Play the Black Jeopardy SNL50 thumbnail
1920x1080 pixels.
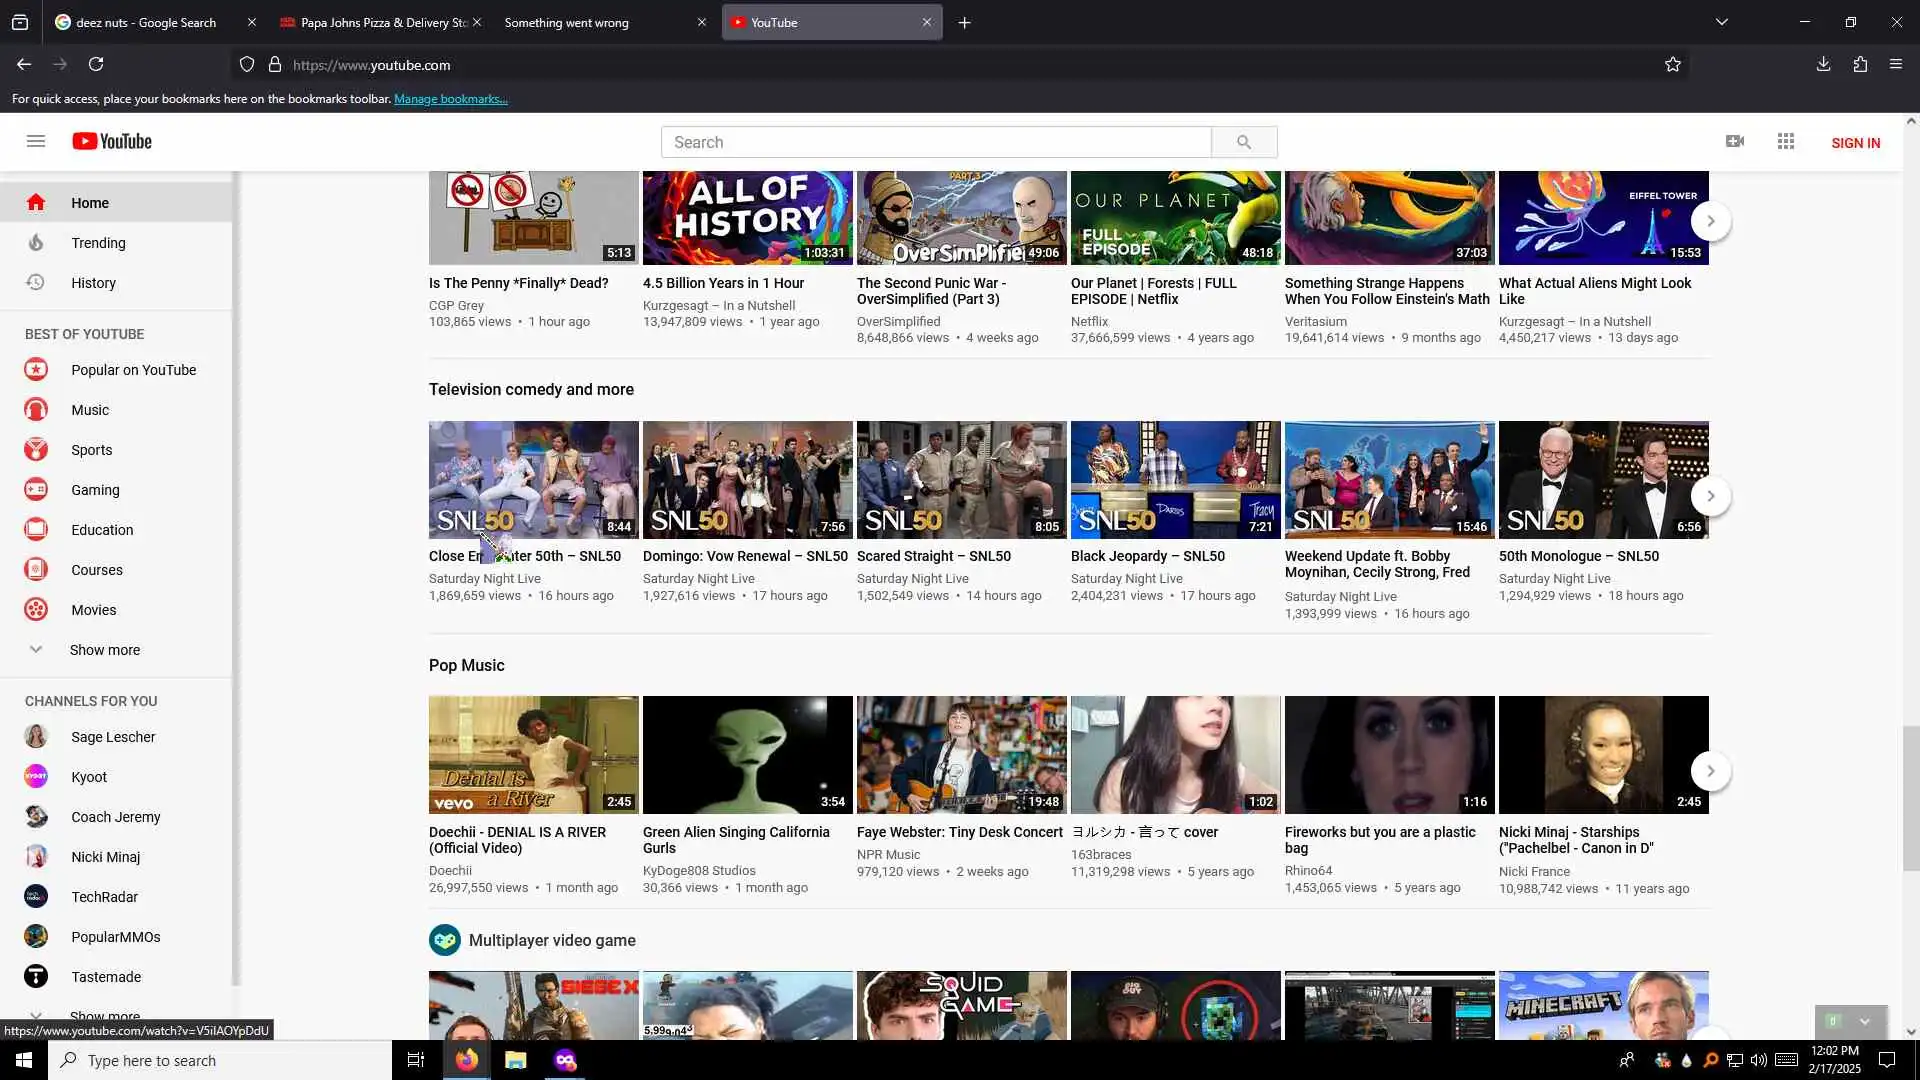[1175, 480]
